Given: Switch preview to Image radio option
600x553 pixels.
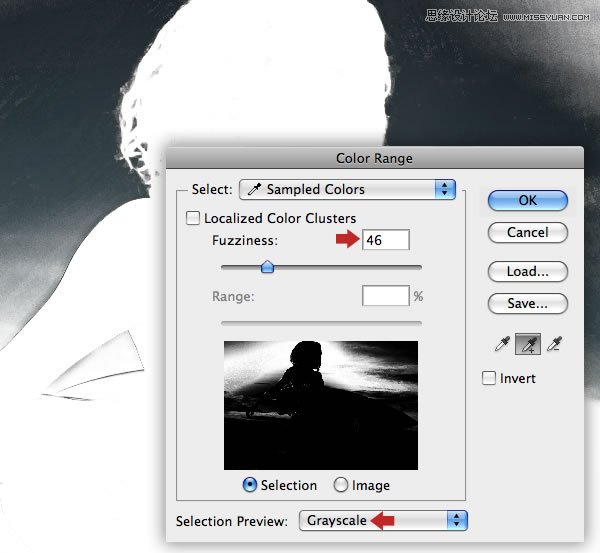Looking at the screenshot, I should tap(341, 485).
